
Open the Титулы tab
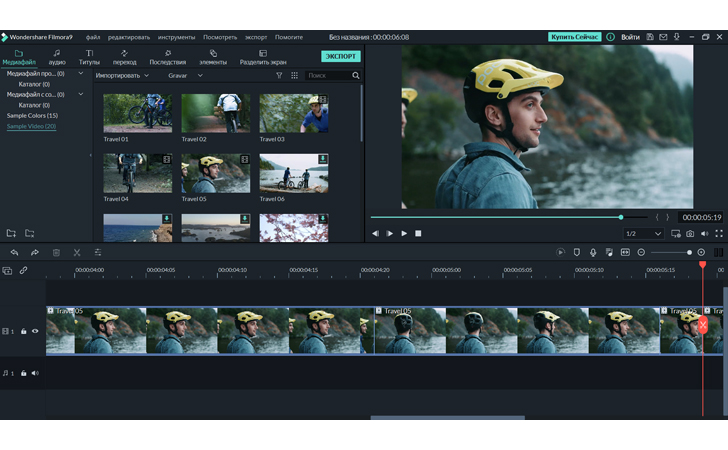[89, 57]
